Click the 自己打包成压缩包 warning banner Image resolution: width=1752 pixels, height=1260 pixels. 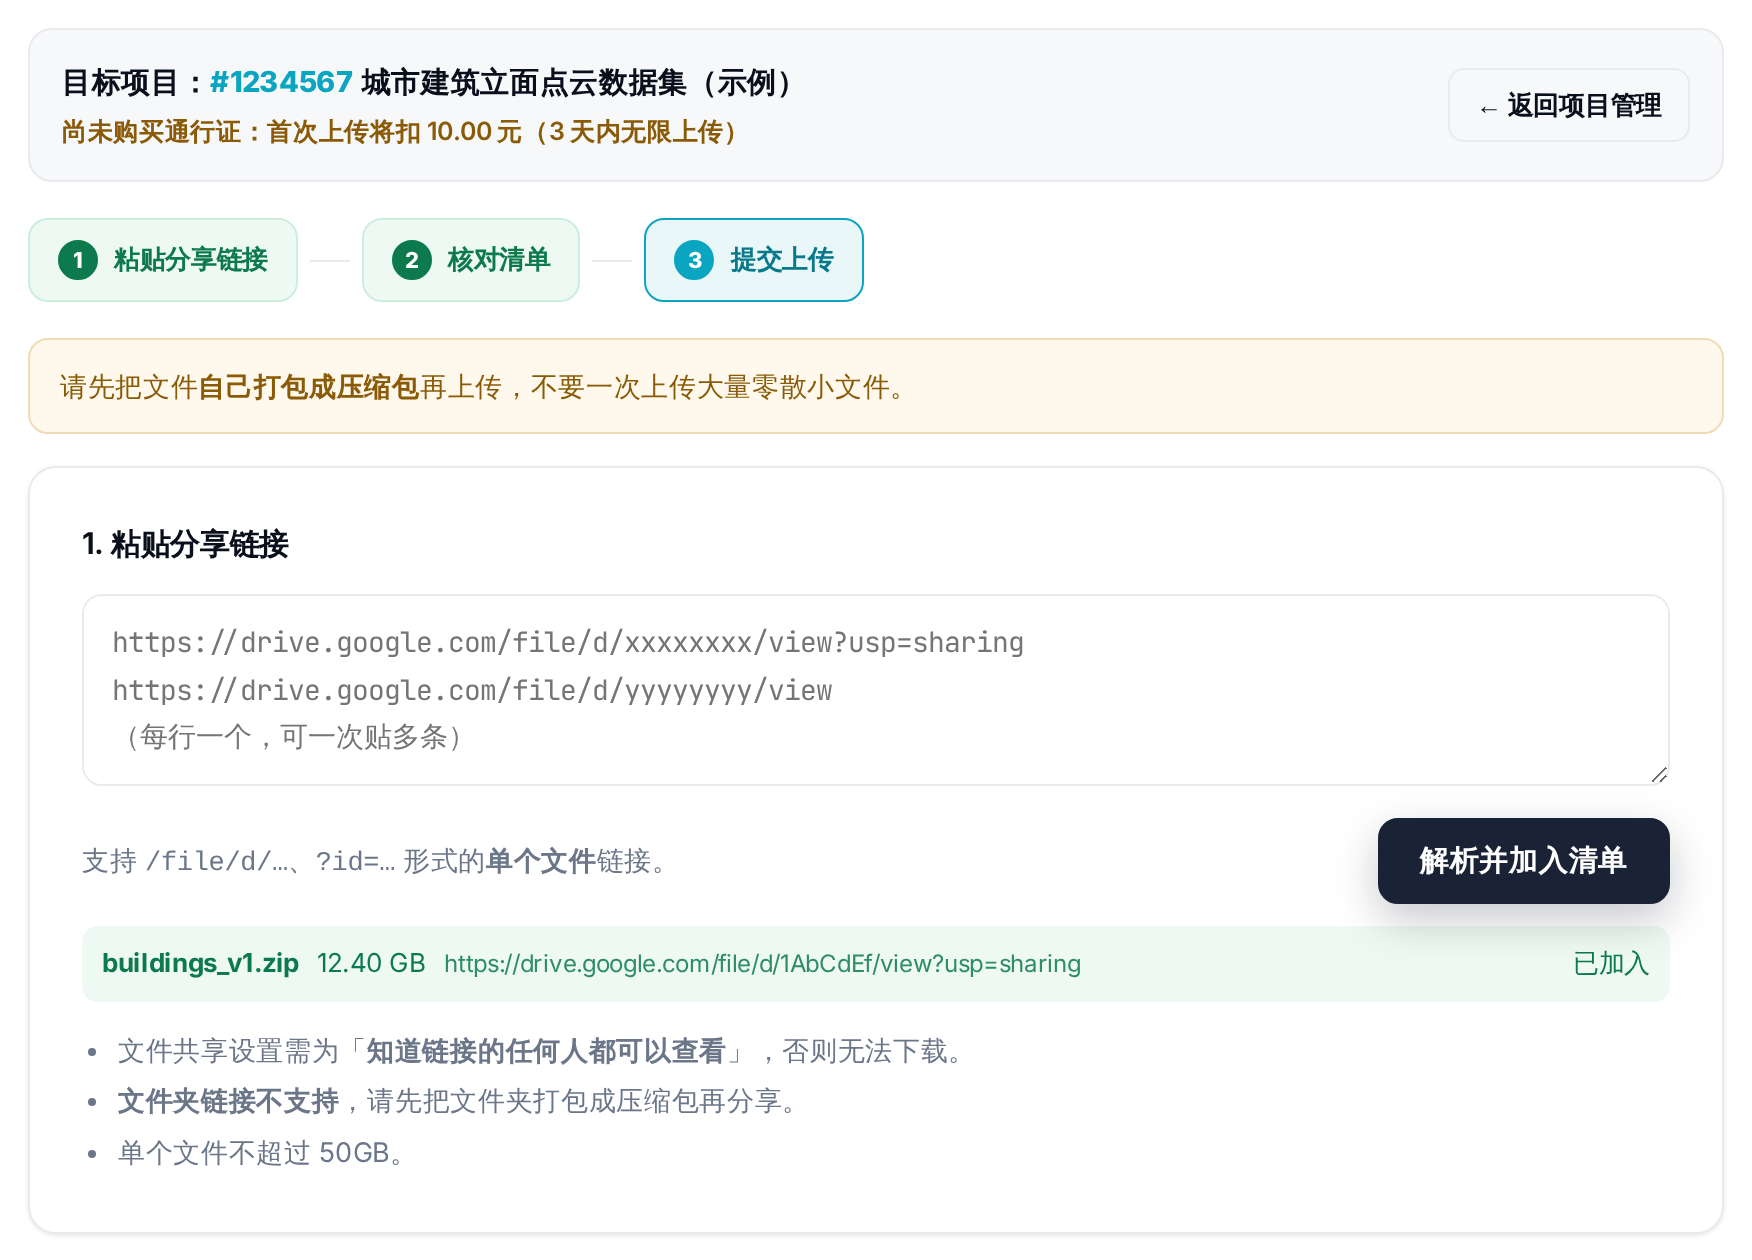pos(876,386)
